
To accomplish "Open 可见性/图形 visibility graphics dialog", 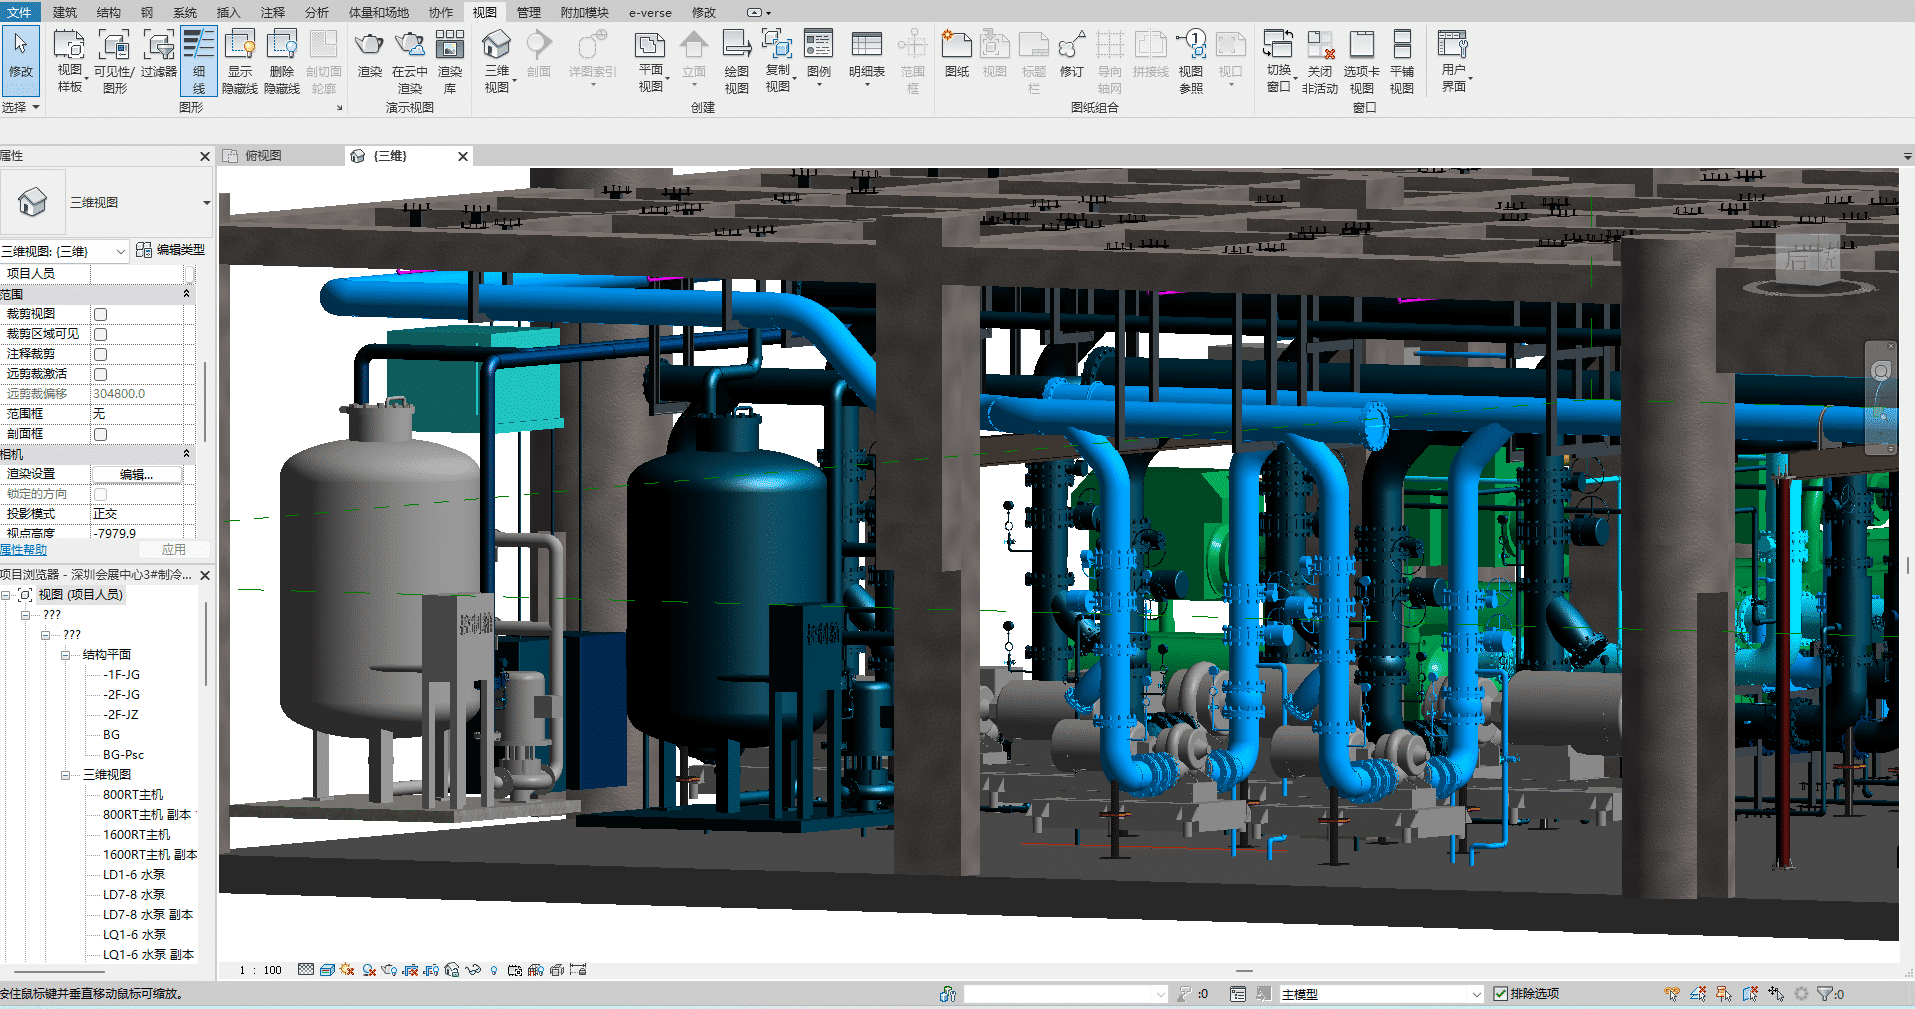I will 114,60.
